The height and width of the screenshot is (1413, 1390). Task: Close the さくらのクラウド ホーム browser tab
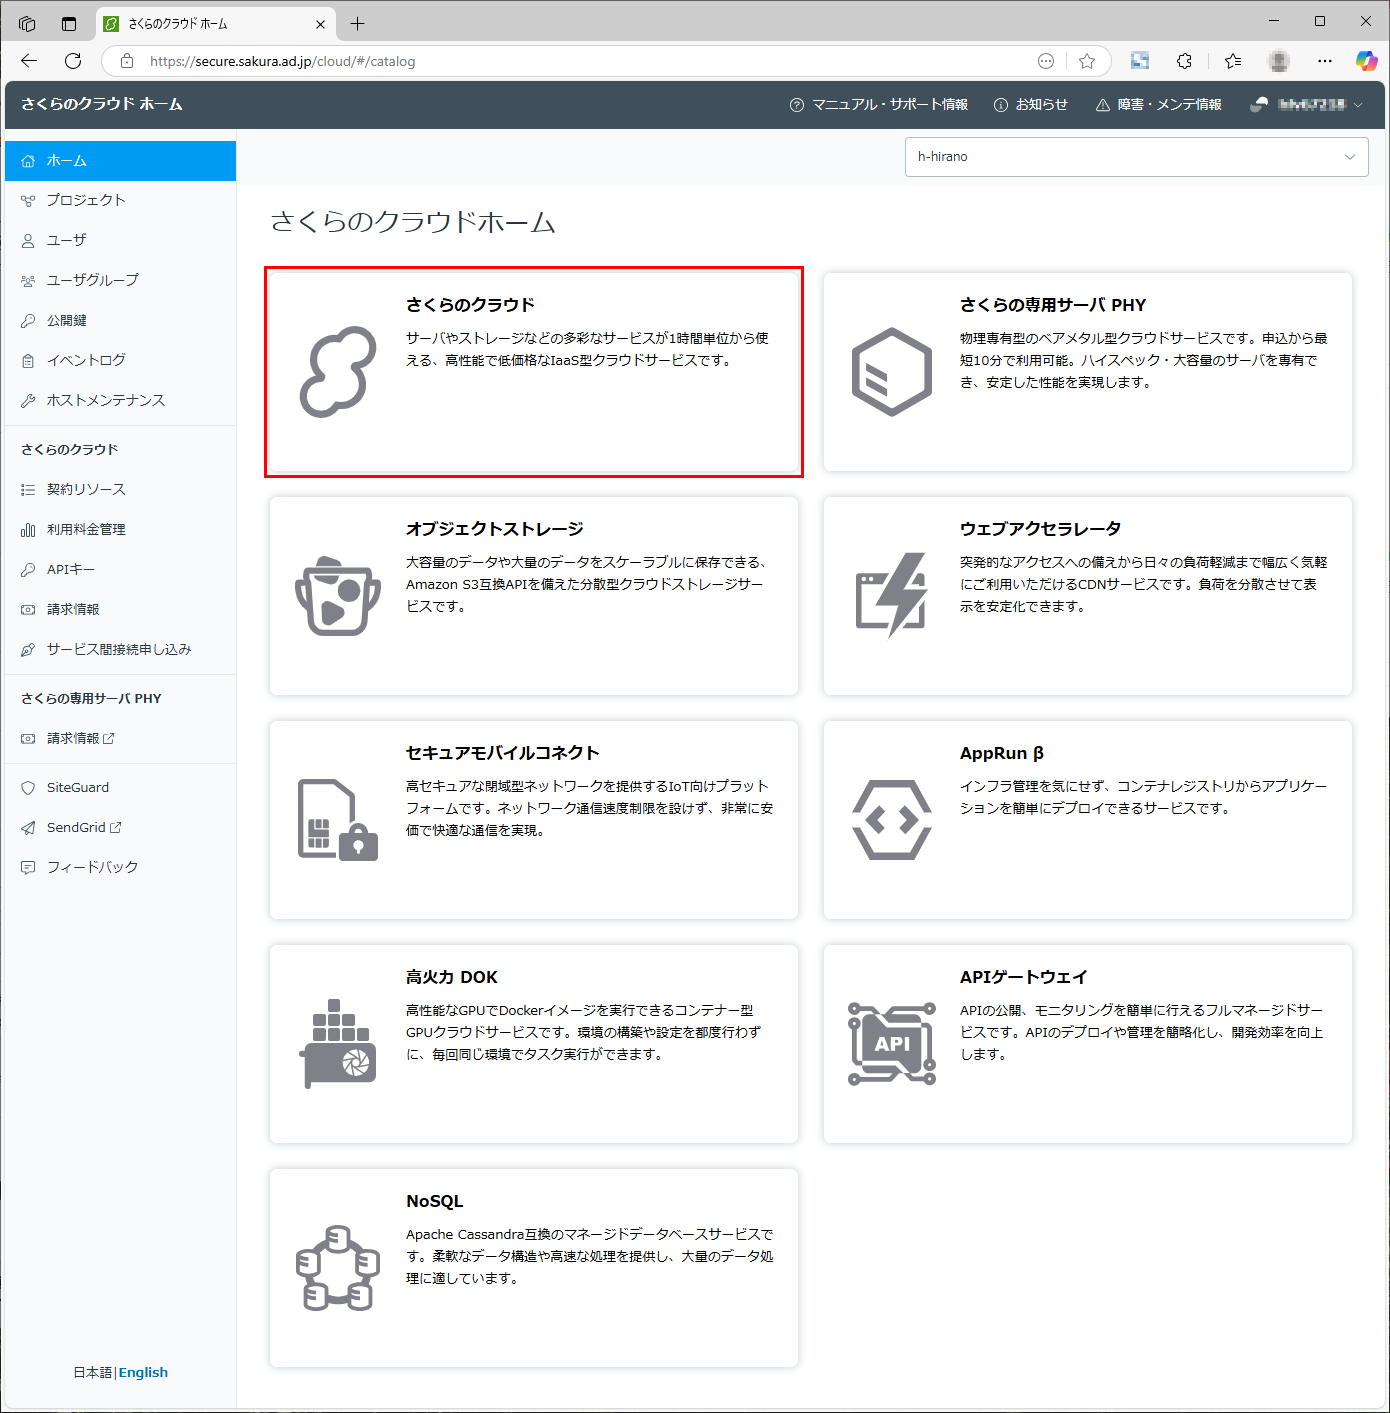coord(320,24)
